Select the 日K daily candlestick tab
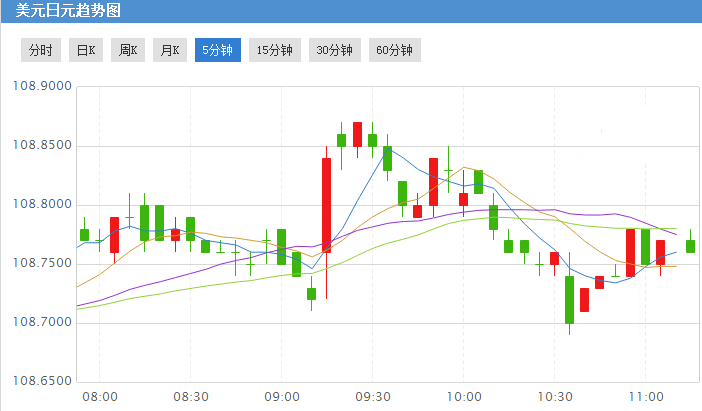 (86, 50)
